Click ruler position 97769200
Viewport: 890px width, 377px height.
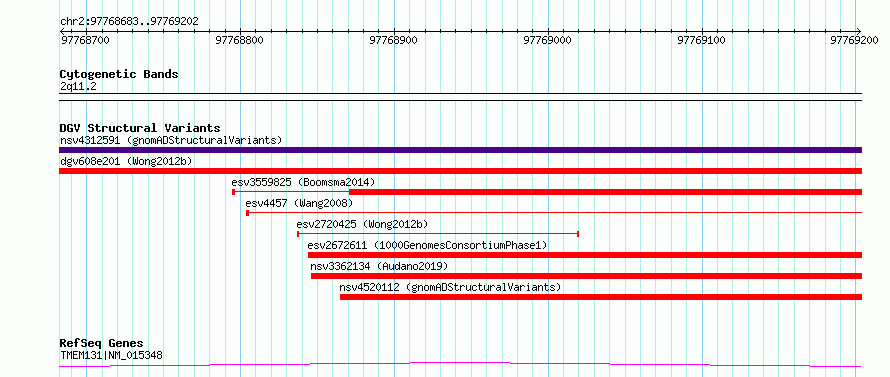coord(855,40)
